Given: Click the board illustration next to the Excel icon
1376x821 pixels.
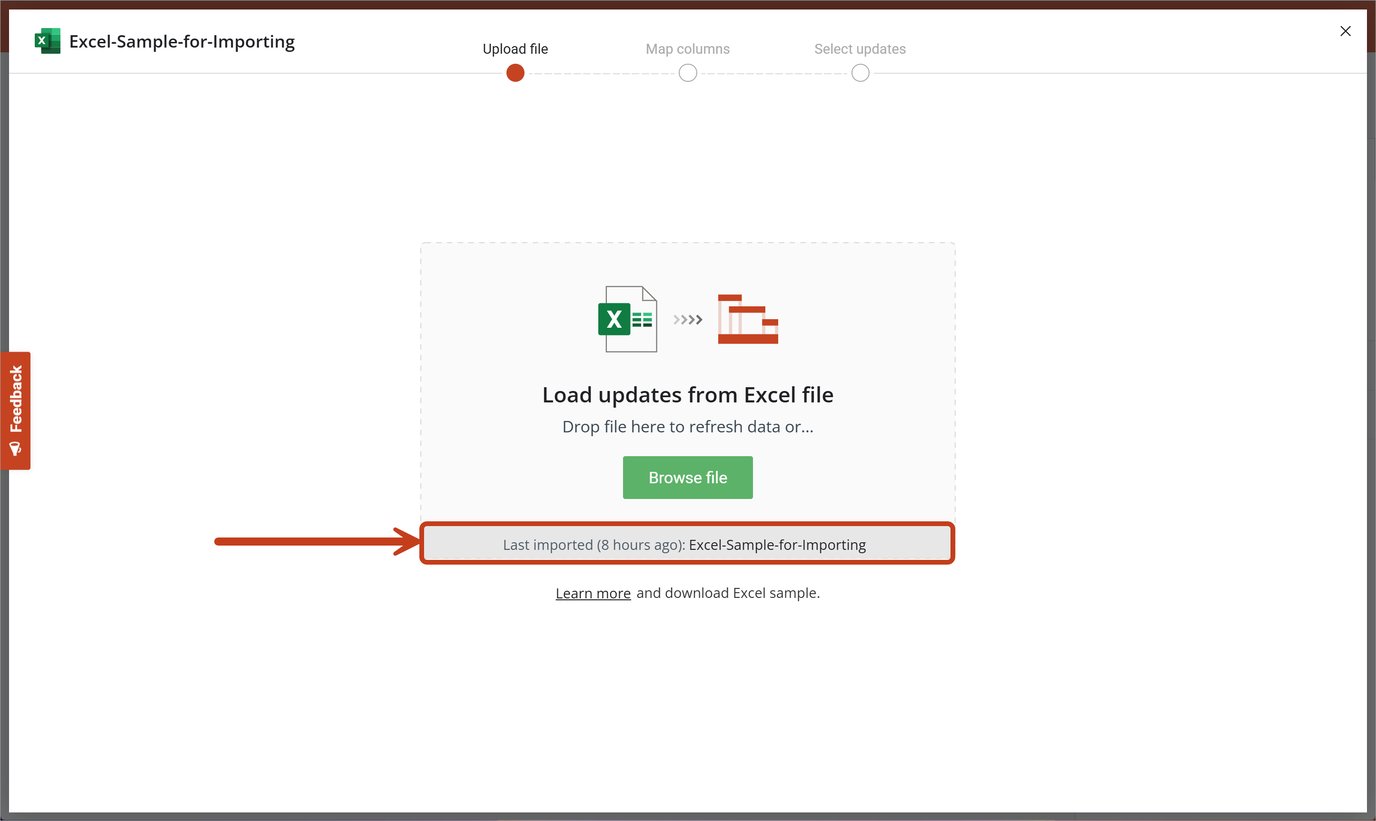Looking at the screenshot, I should point(747,318).
